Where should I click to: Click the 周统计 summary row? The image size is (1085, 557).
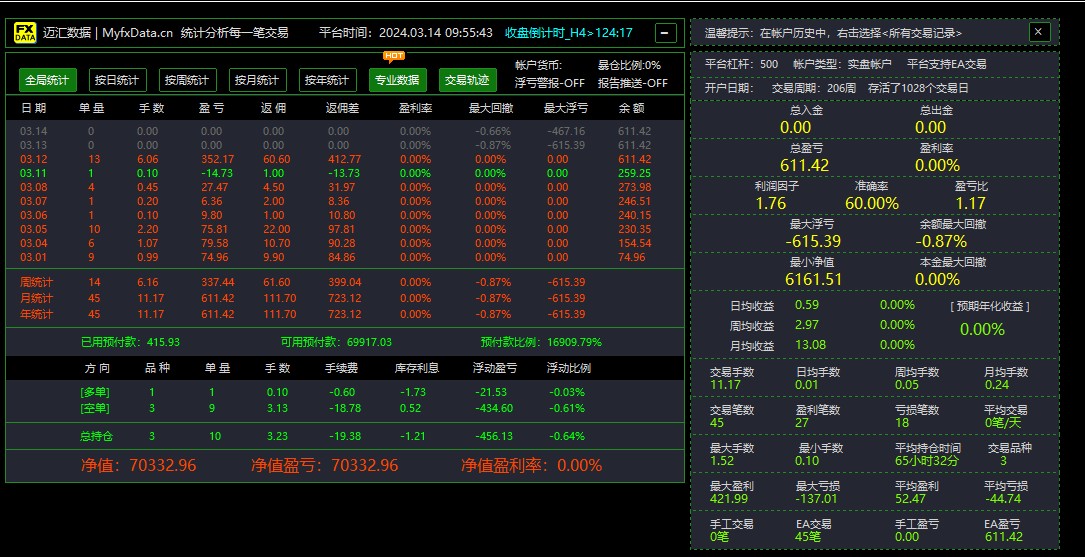click(x=345, y=282)
